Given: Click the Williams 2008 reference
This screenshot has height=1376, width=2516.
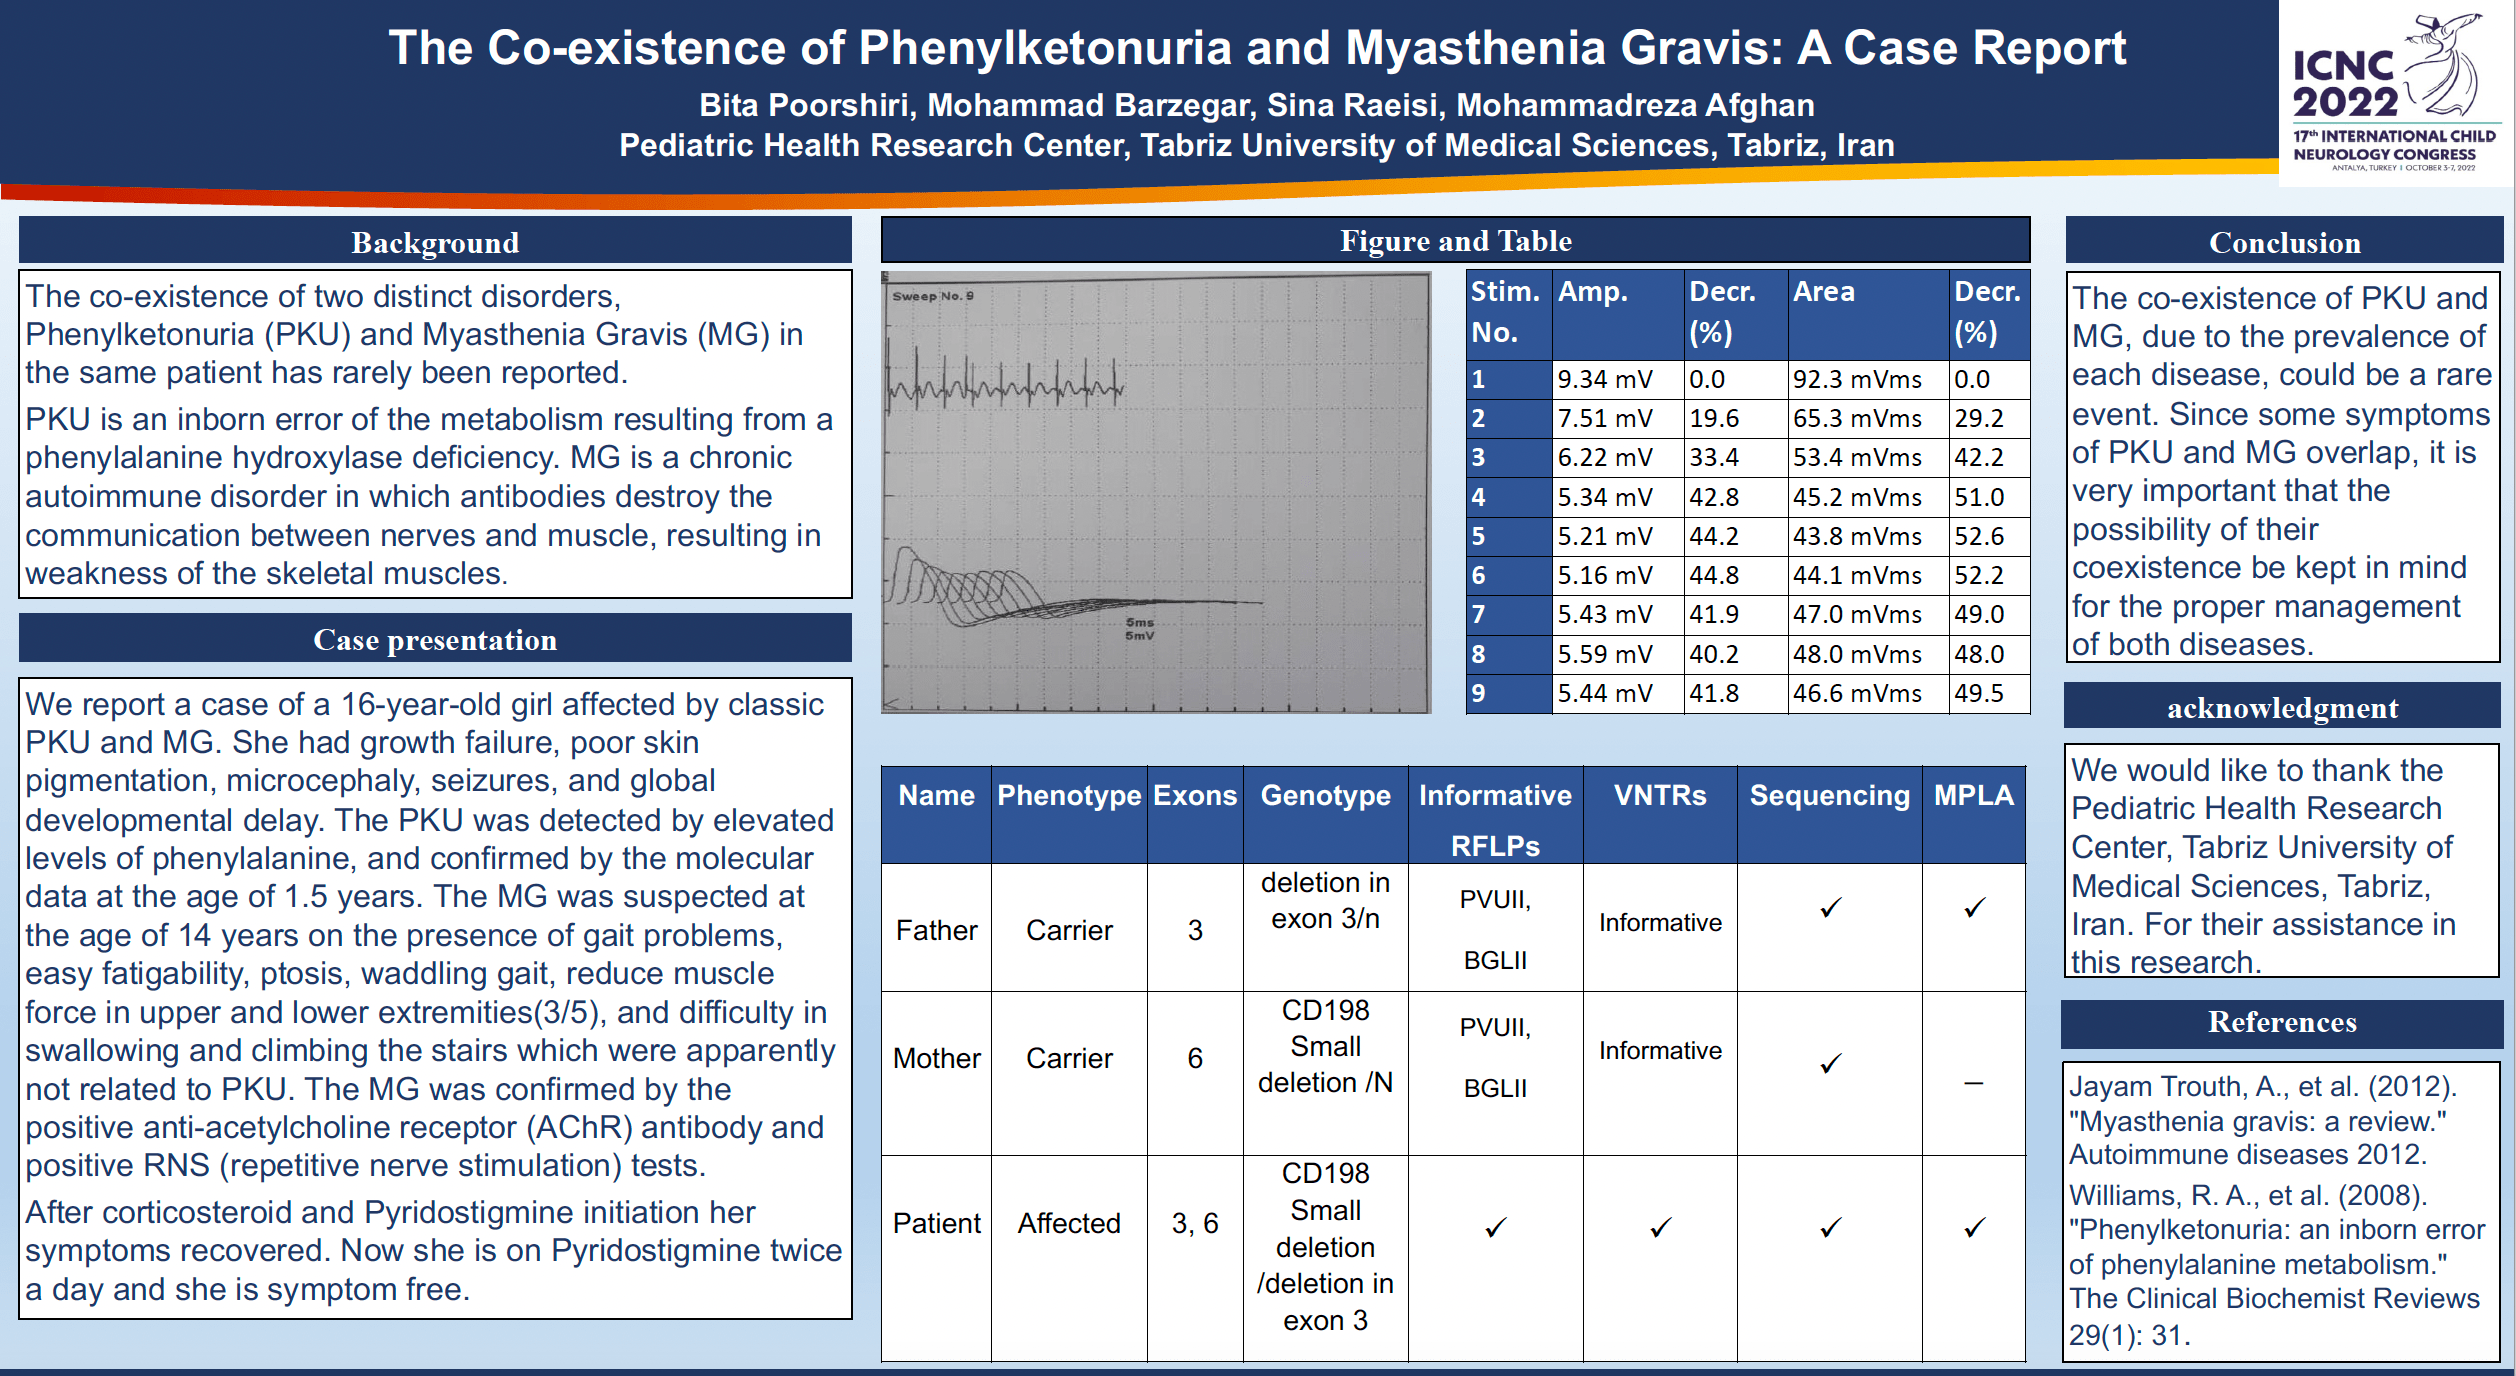Looking at the screenshot, I should pyautogui.click(x=2276, y=1265).
